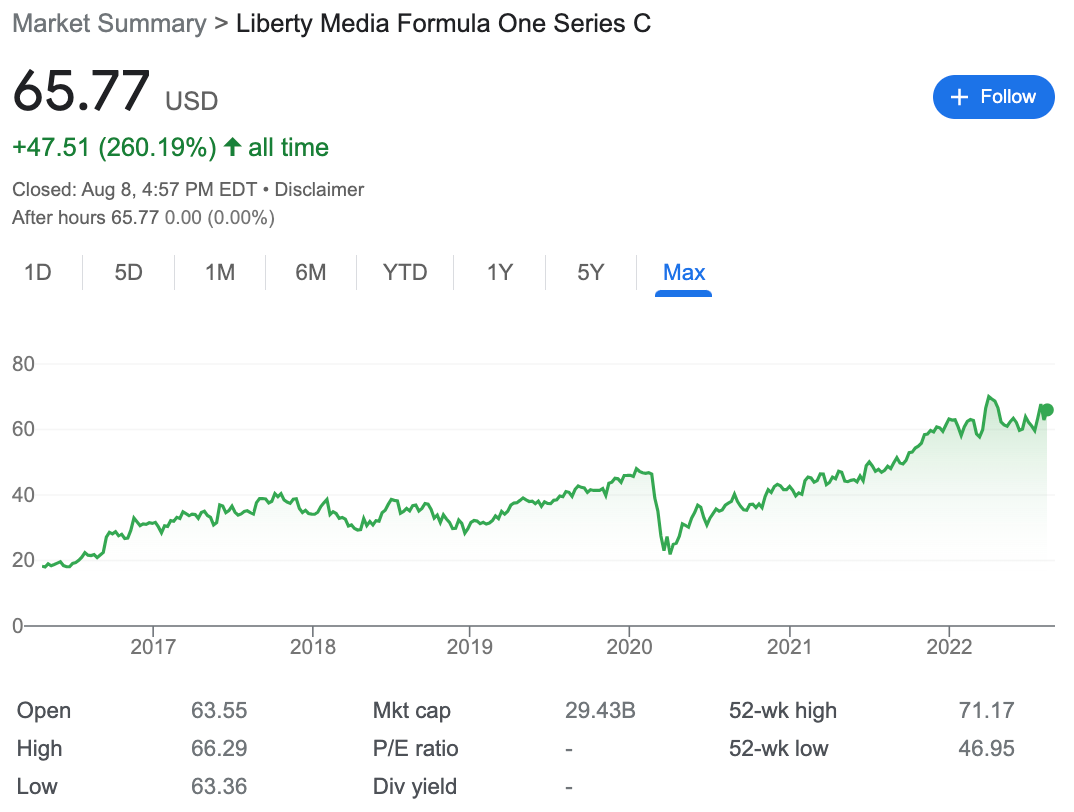Click the Div yield label

(414, 787)
